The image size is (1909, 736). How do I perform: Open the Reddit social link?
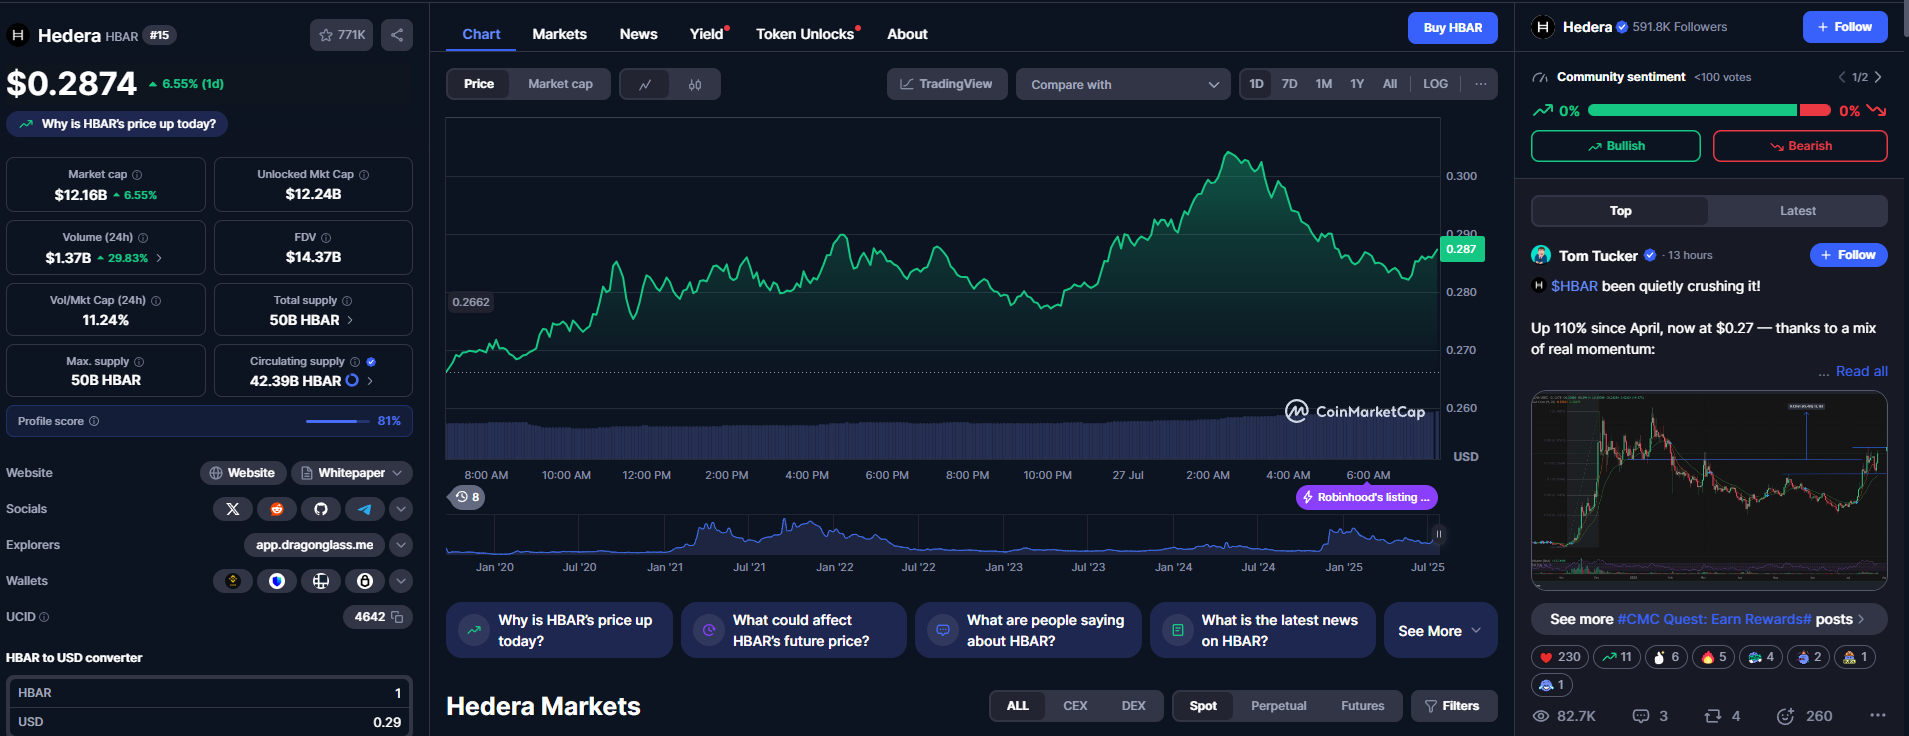[x=277, y=509]
